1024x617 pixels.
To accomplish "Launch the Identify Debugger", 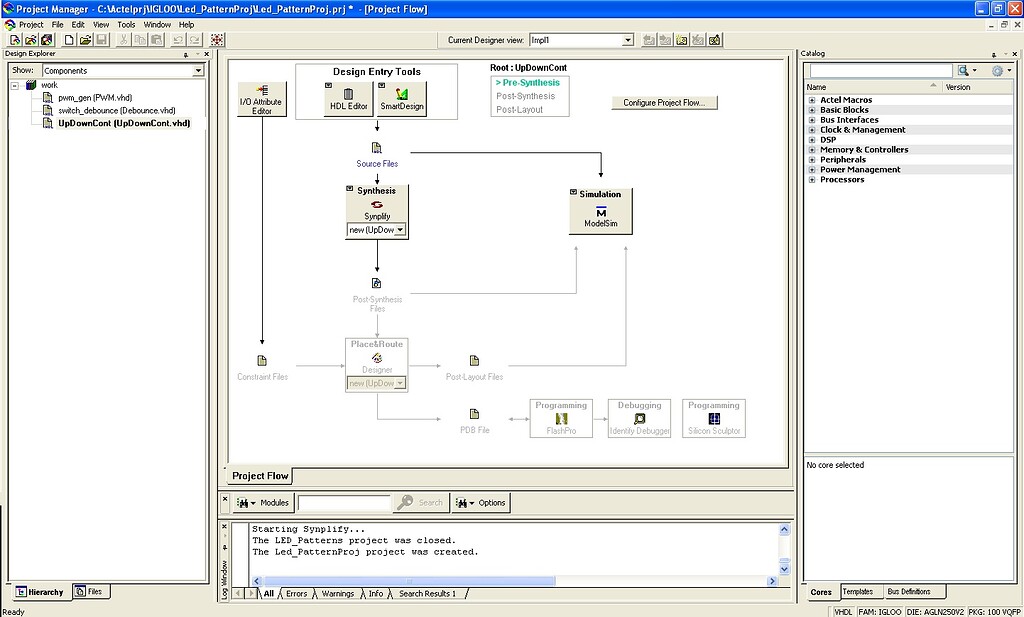I will (639, 417).
